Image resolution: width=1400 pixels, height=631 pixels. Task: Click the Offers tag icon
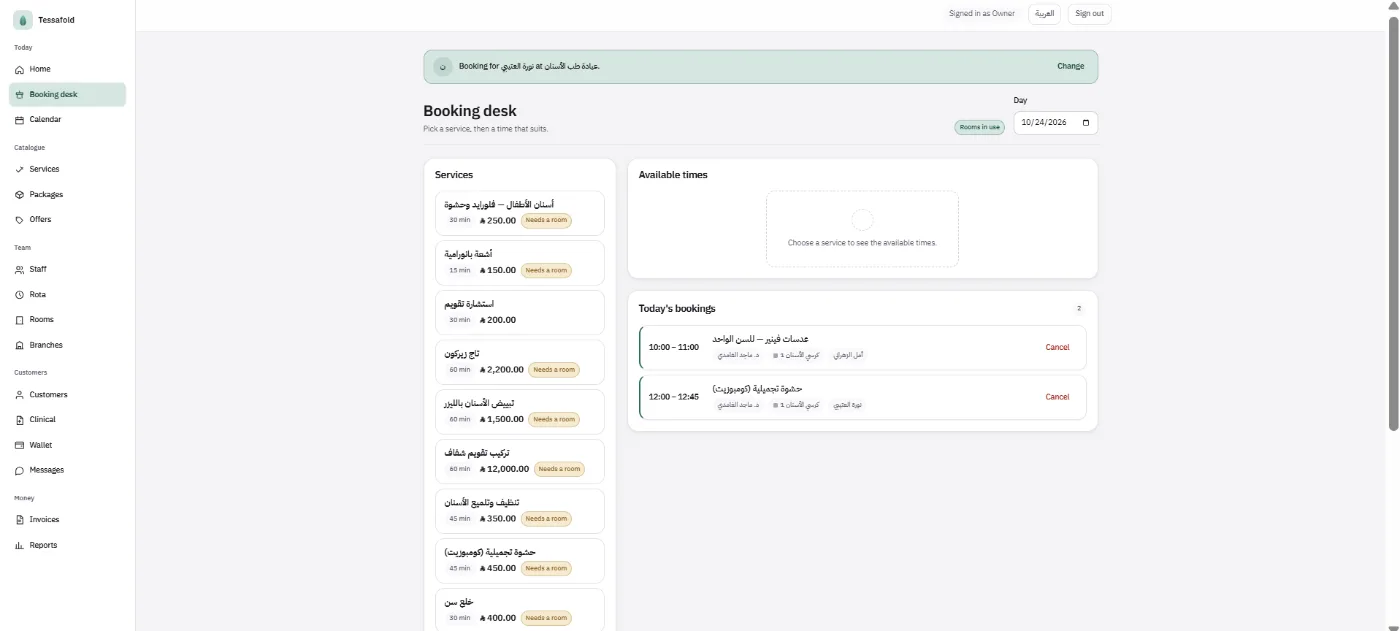20,220
